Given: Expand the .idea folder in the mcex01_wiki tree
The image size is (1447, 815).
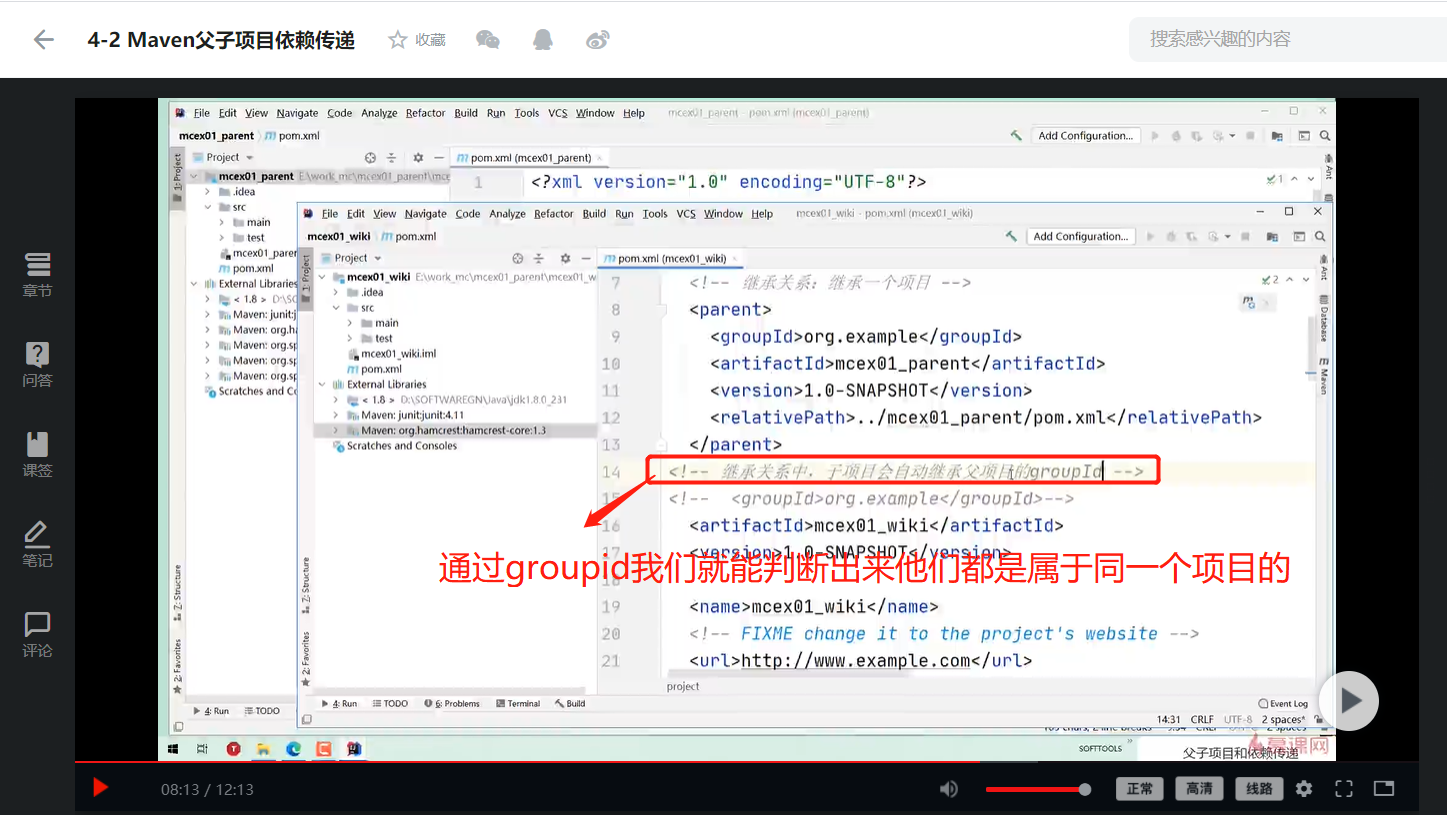Looking at the screenshot, I should click(337, 293).
